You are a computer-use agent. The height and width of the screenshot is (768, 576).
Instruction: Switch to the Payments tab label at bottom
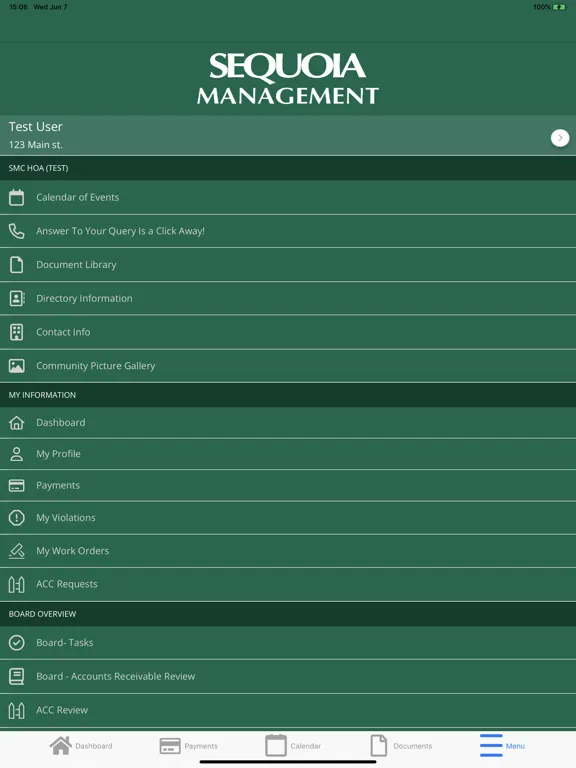coord(201,746)
